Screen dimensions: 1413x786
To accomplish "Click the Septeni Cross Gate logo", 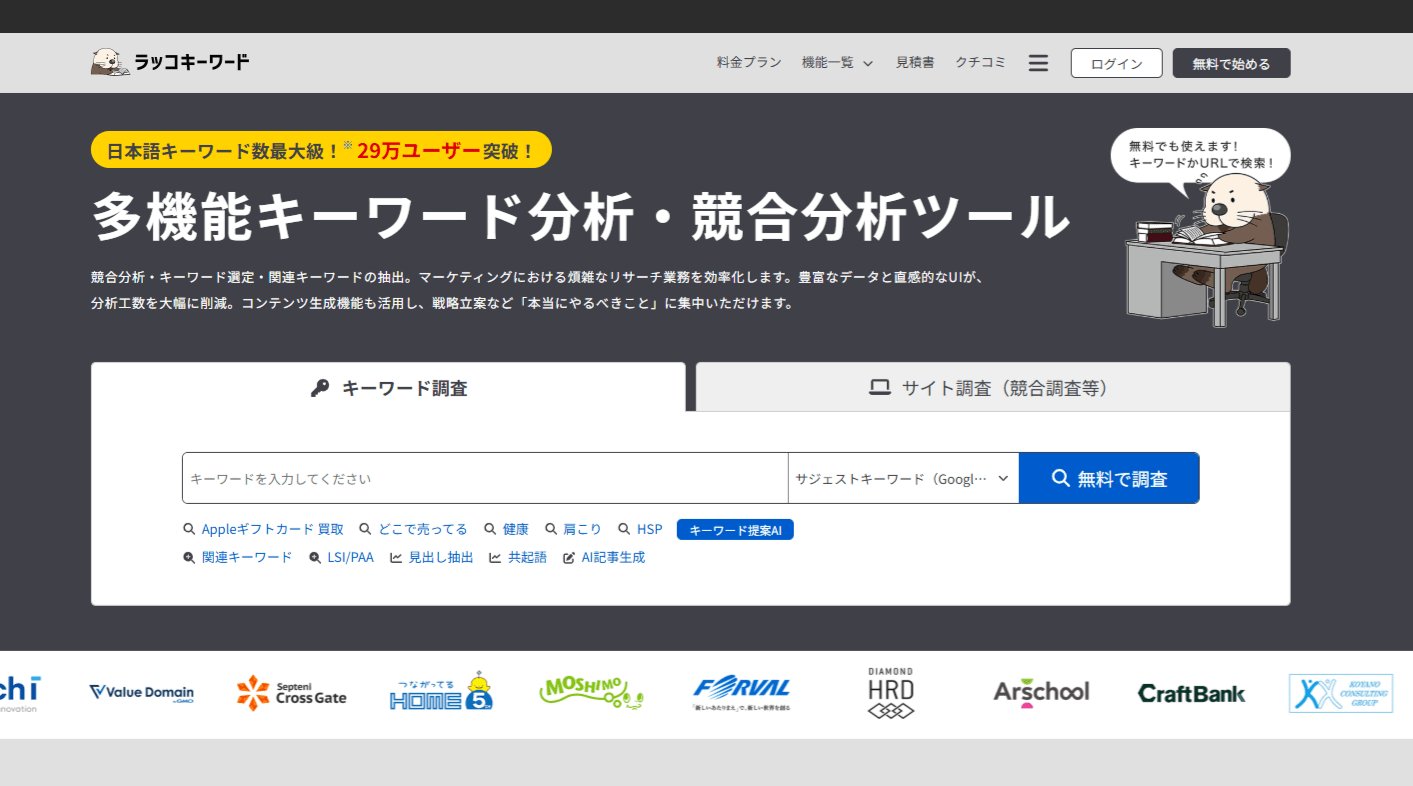I will [x=292, y=692].
